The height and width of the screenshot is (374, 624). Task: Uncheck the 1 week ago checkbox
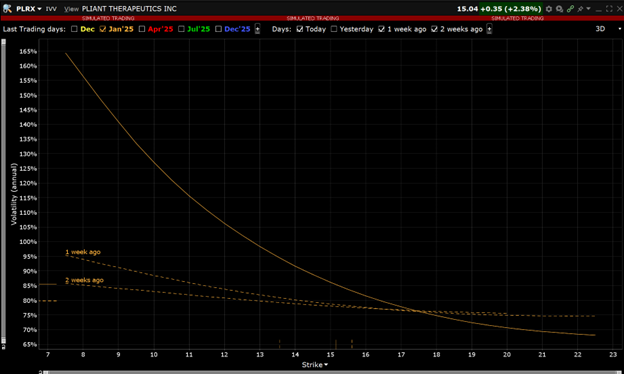(x=382, y=29)
